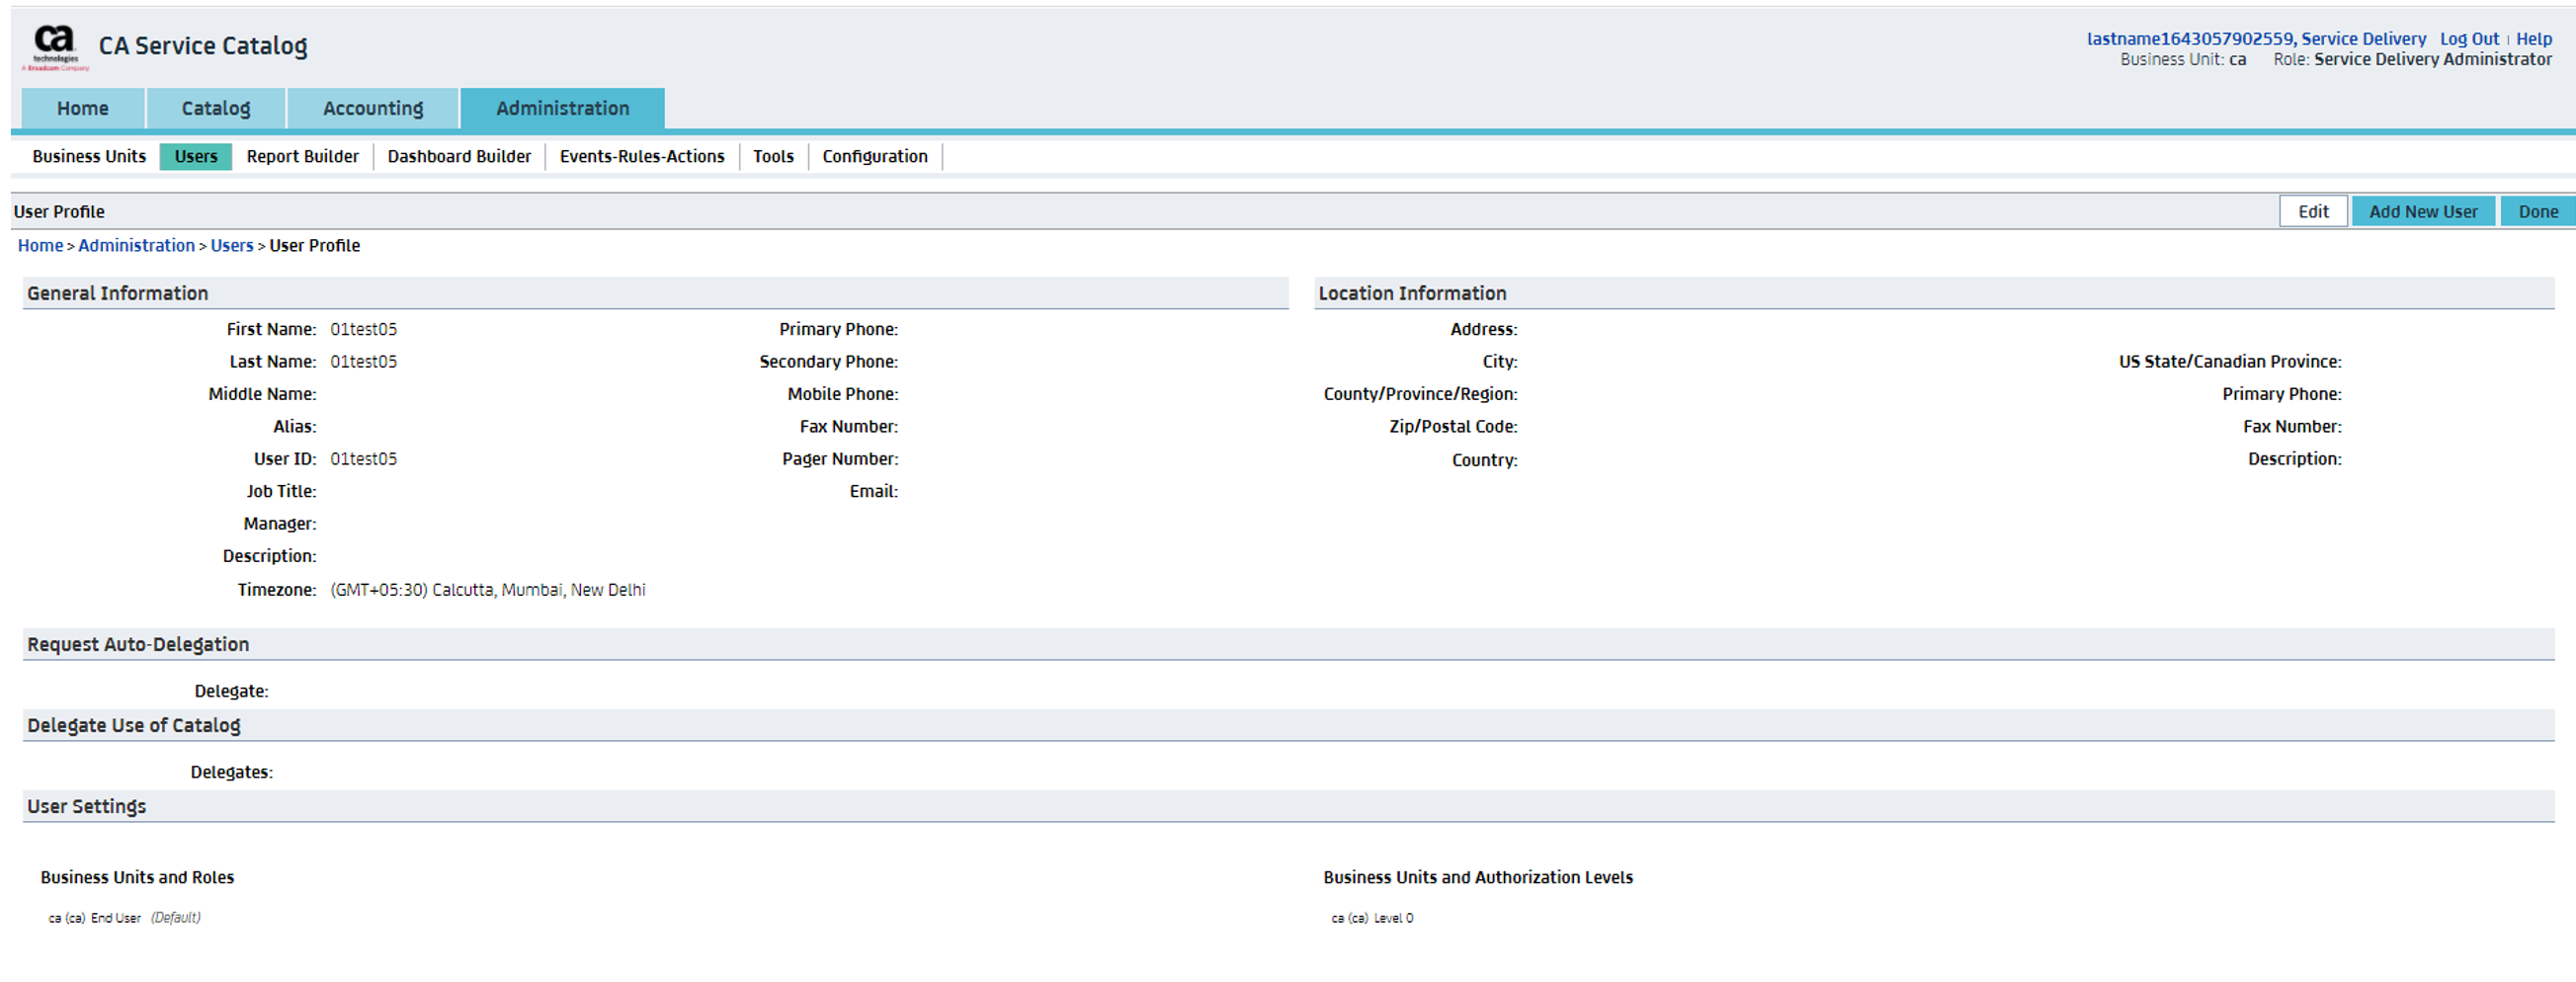Select the Administration tab
The height and width of the screenshot is (982, 2576).
(562, 108)
